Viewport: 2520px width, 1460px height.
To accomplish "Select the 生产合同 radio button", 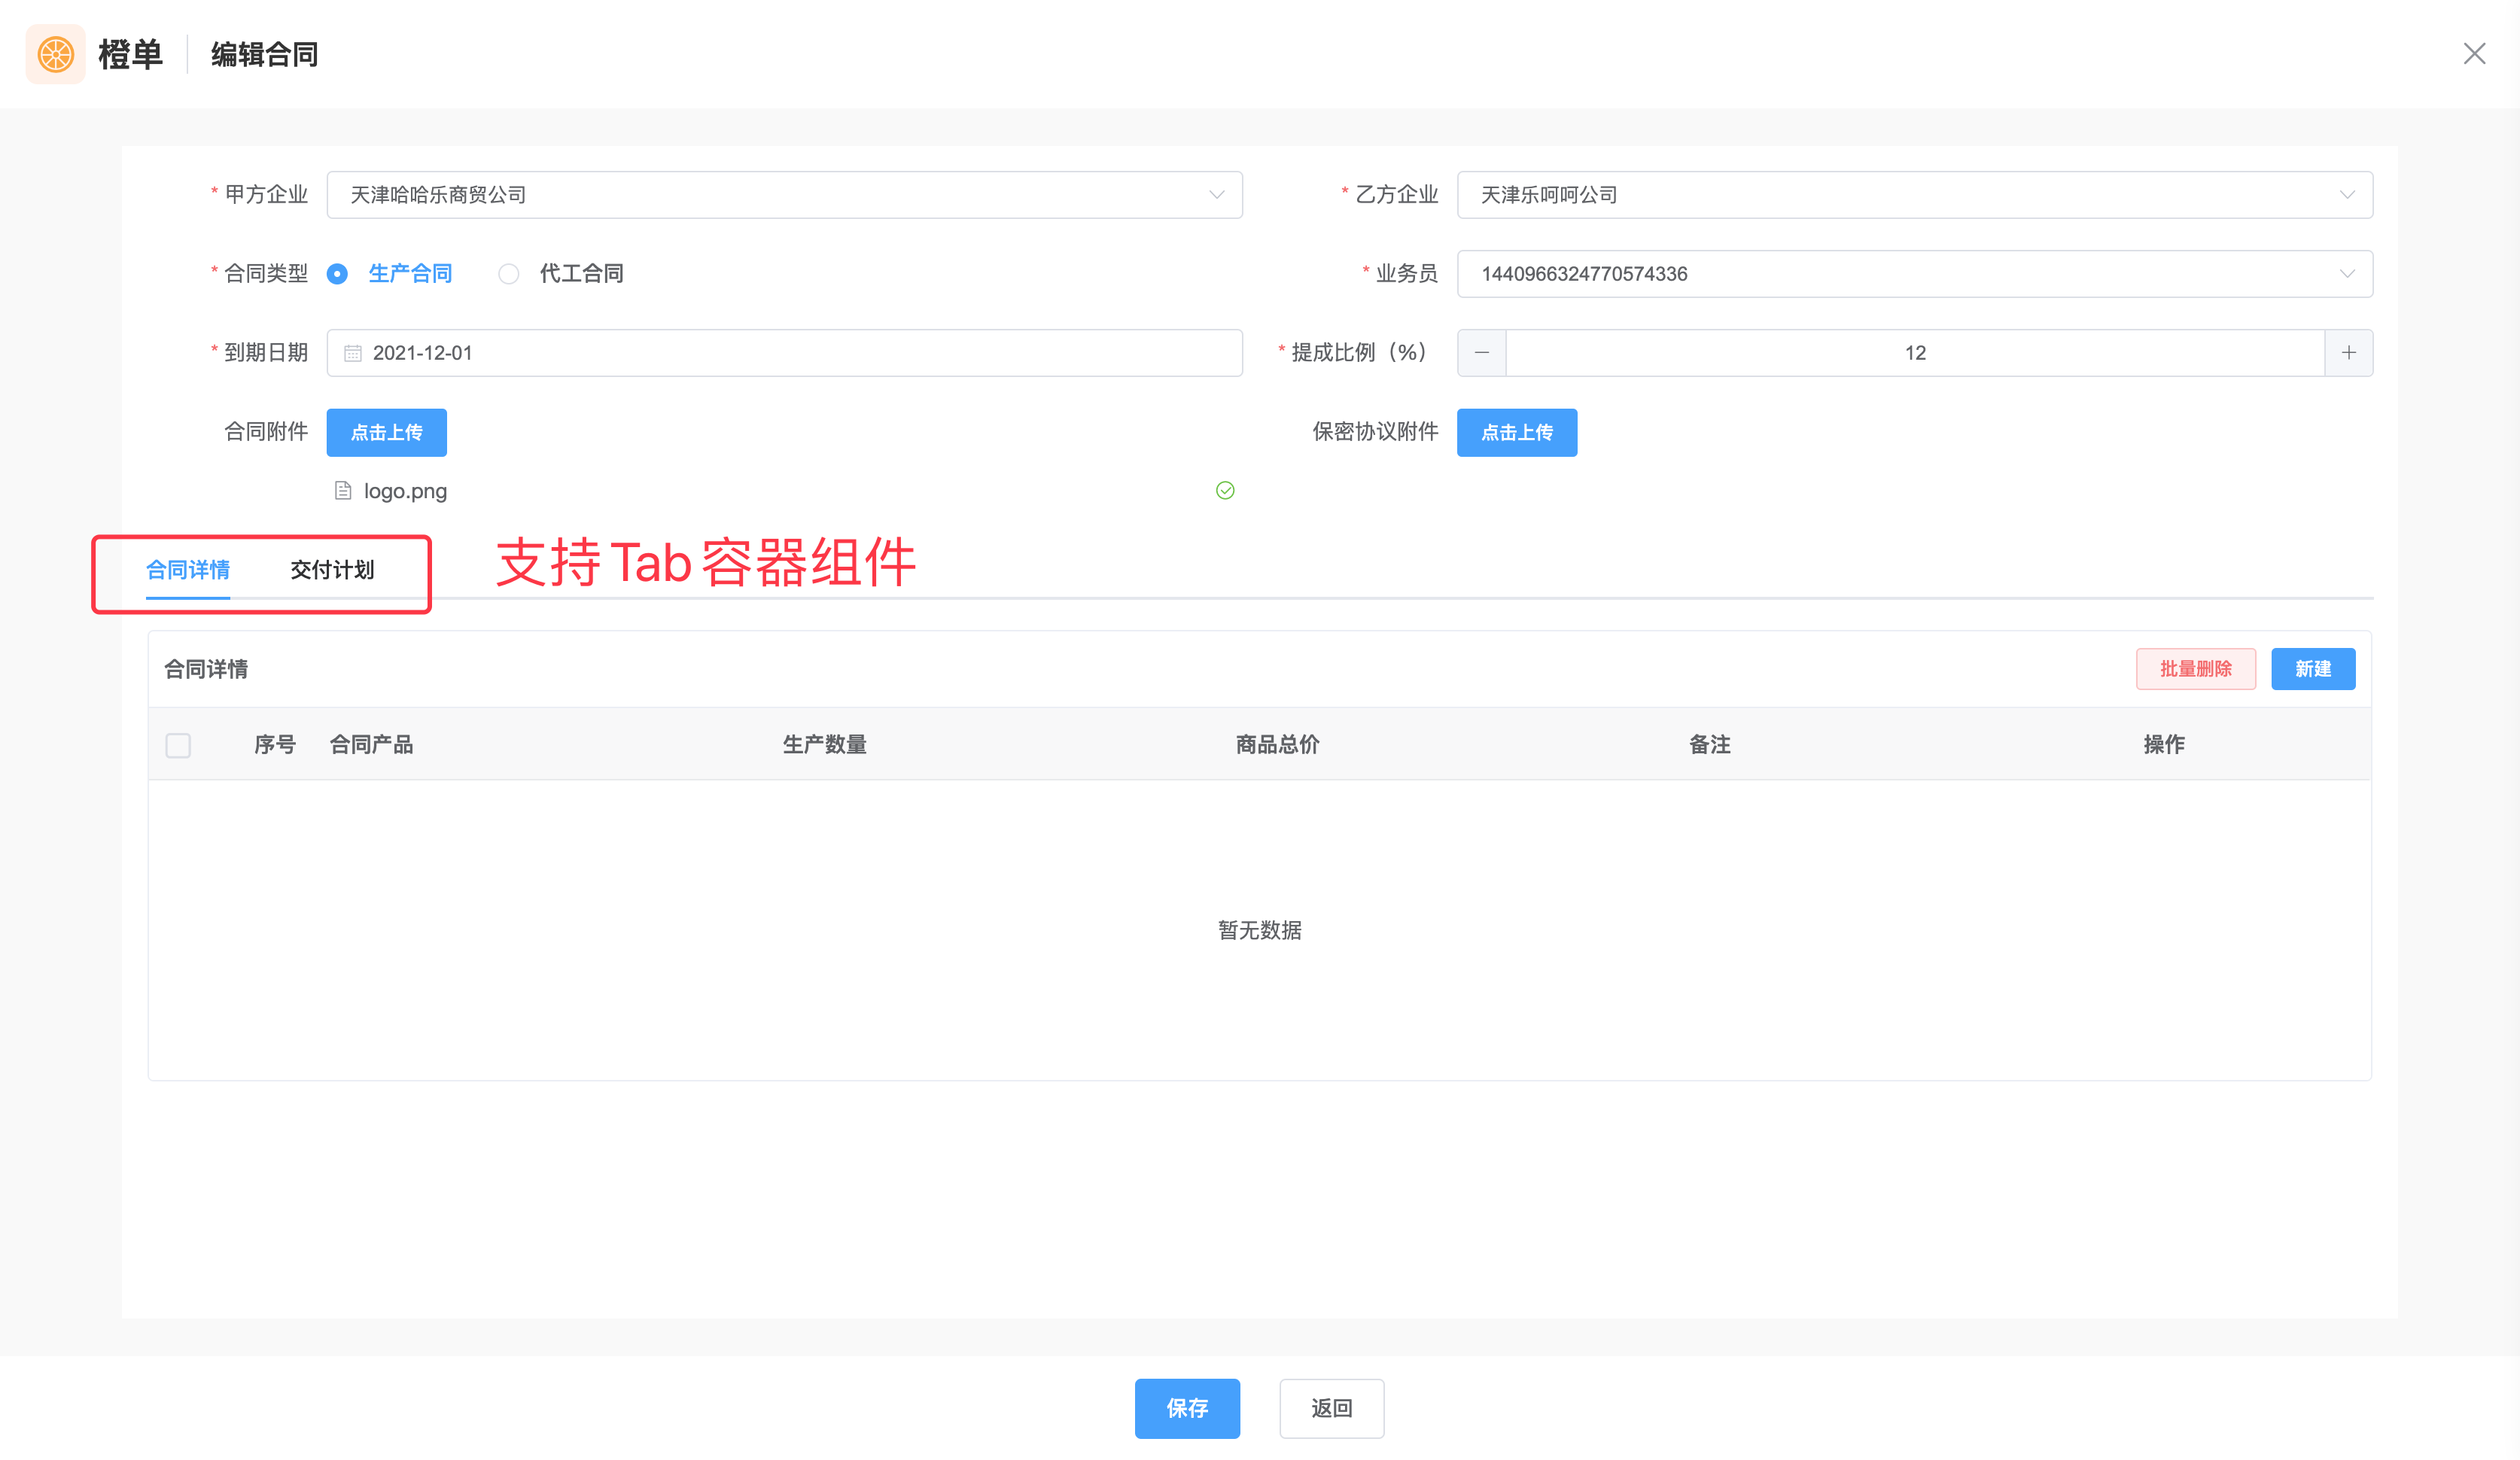I will tap(338, 274).
